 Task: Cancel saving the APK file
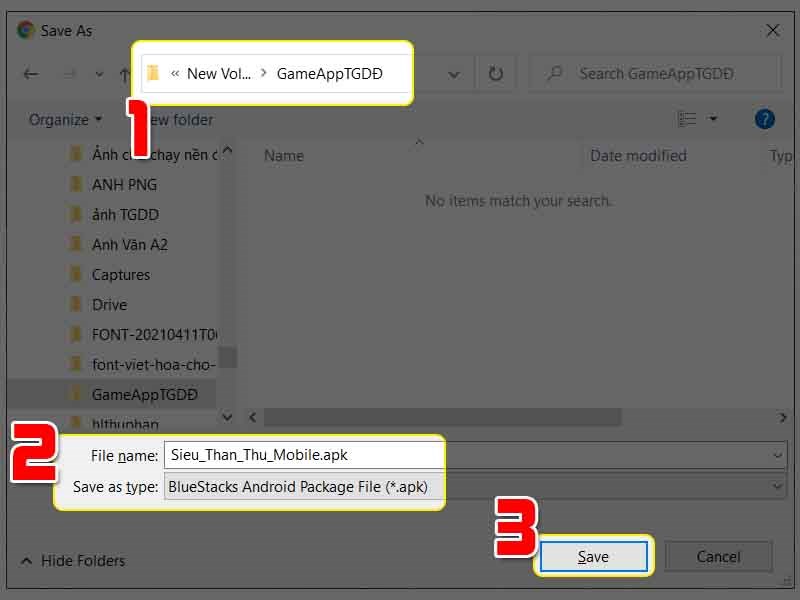718,556
